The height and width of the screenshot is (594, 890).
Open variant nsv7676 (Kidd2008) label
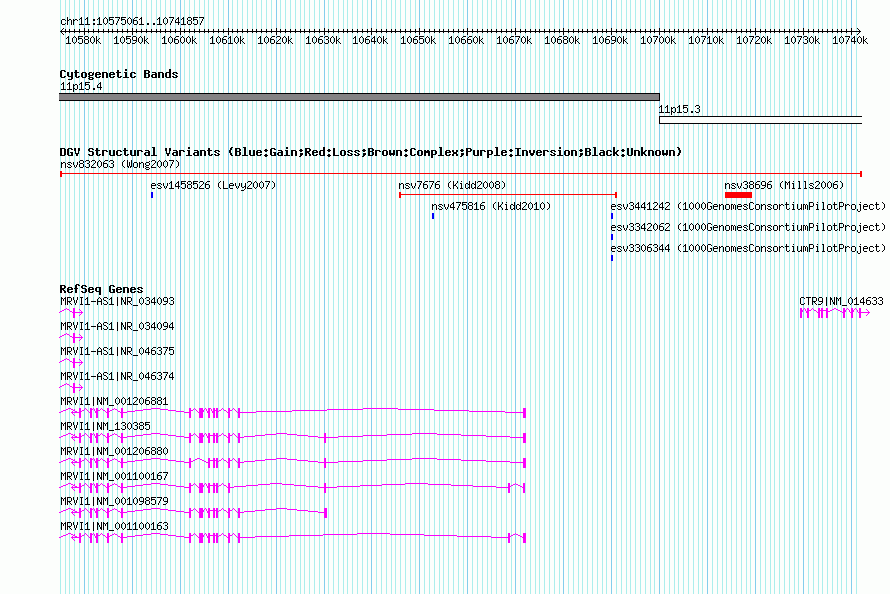tap(452, 185)
